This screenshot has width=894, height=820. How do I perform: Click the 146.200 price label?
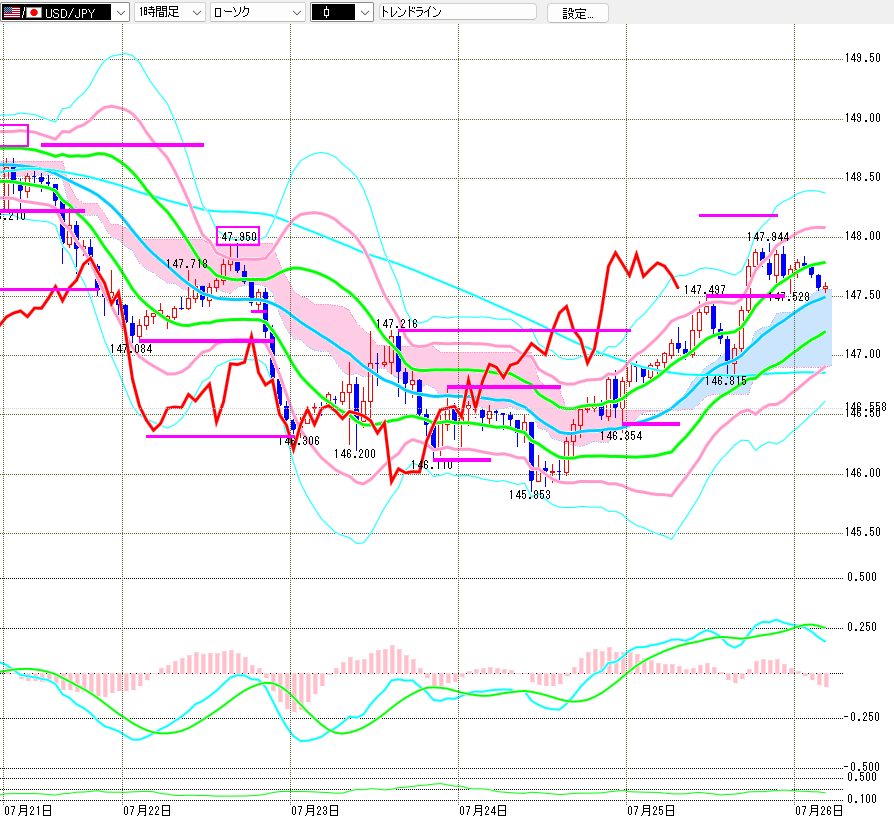pyautogui.click(x=355, y=454)
